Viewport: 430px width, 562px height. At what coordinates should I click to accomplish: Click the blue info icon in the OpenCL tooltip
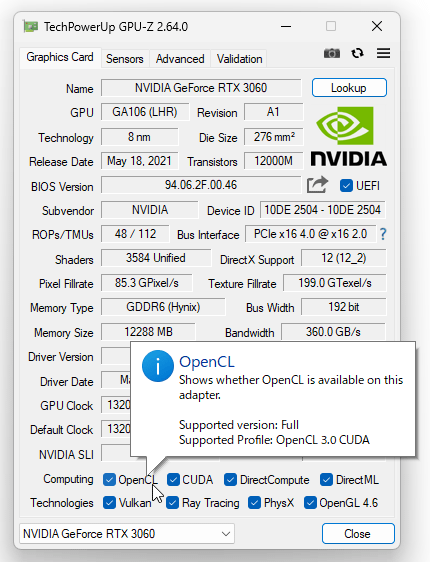pyautogui.click(x=158, y=366)
